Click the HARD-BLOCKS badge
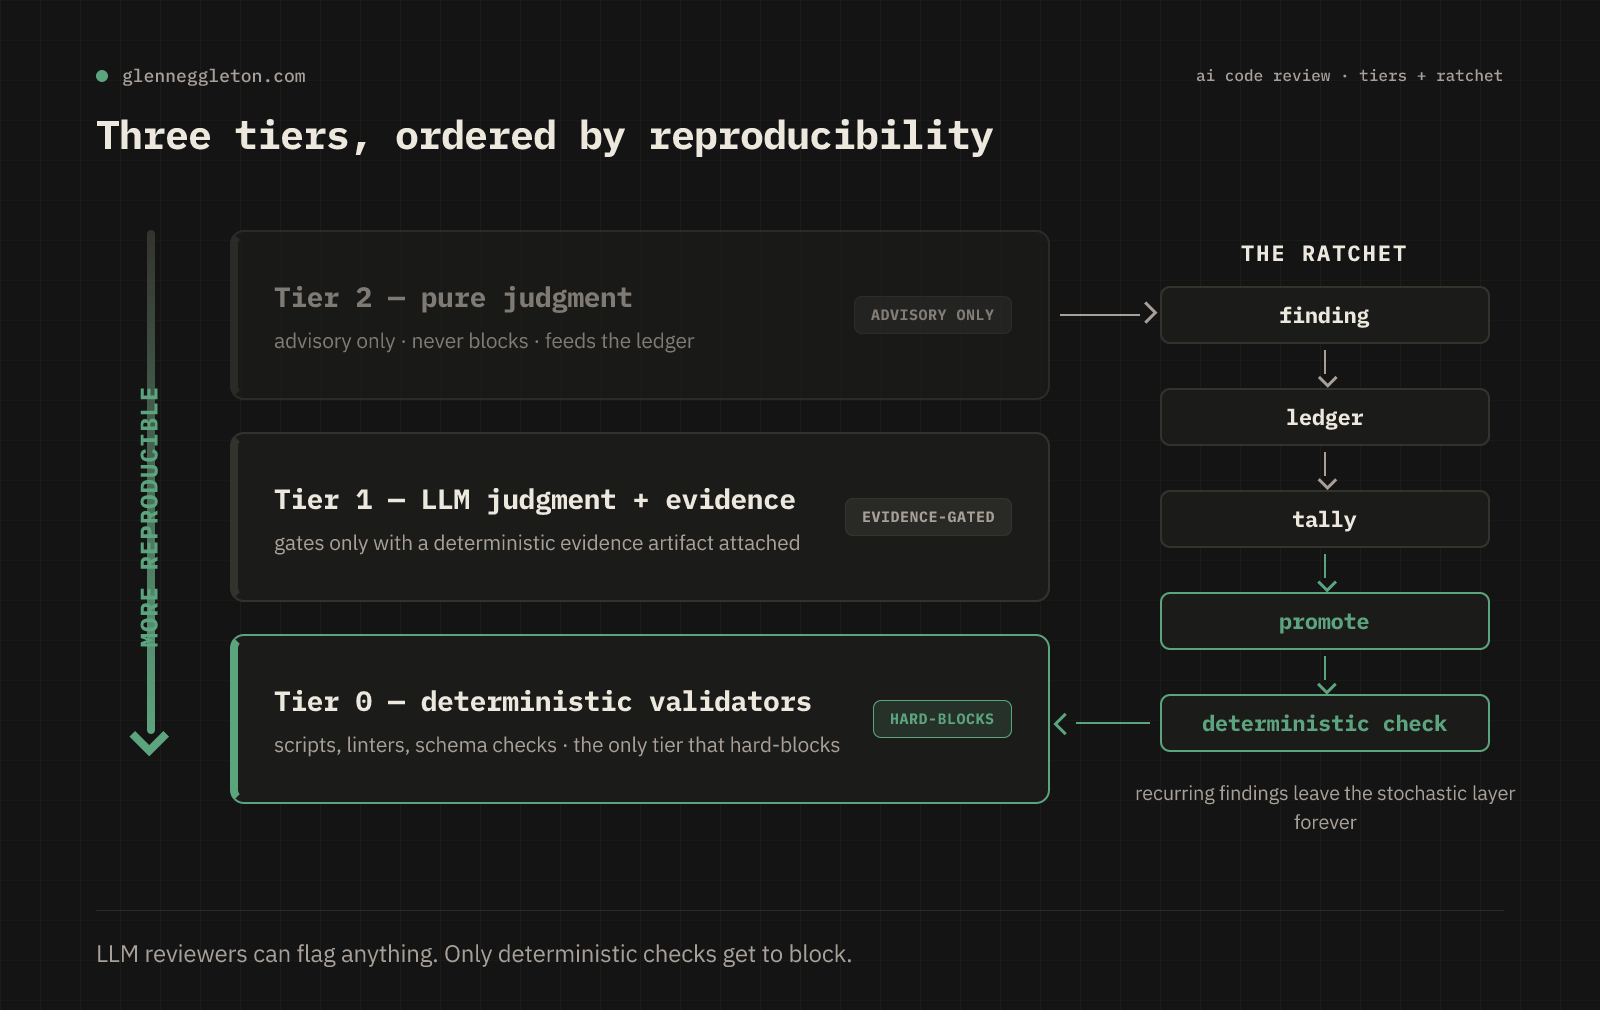This screenshot has height=1010, width=1600. tap(942, 719)
